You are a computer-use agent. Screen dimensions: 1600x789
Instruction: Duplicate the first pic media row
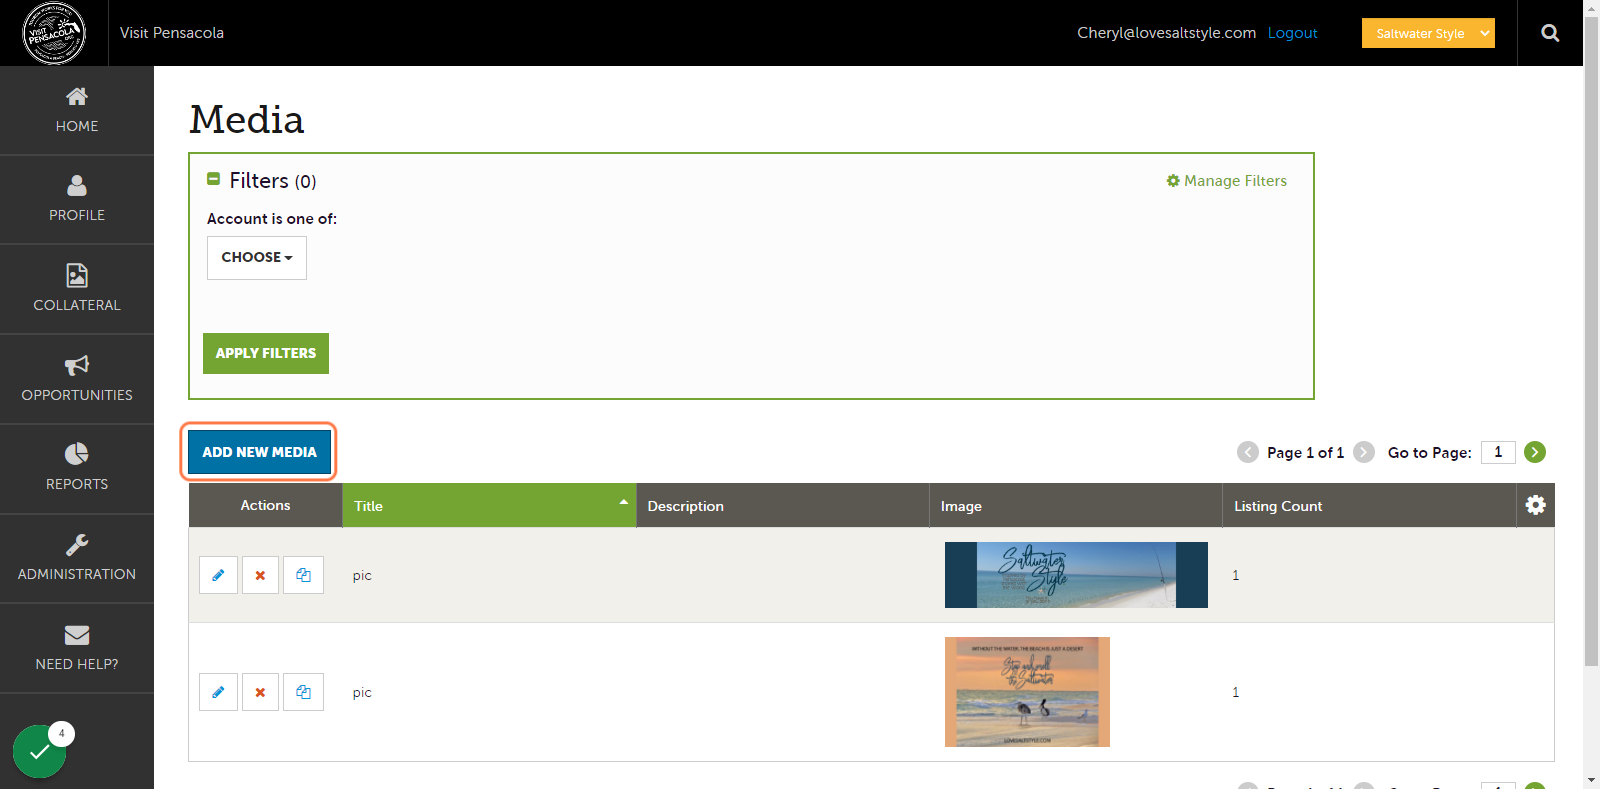(x=303, y=575)
